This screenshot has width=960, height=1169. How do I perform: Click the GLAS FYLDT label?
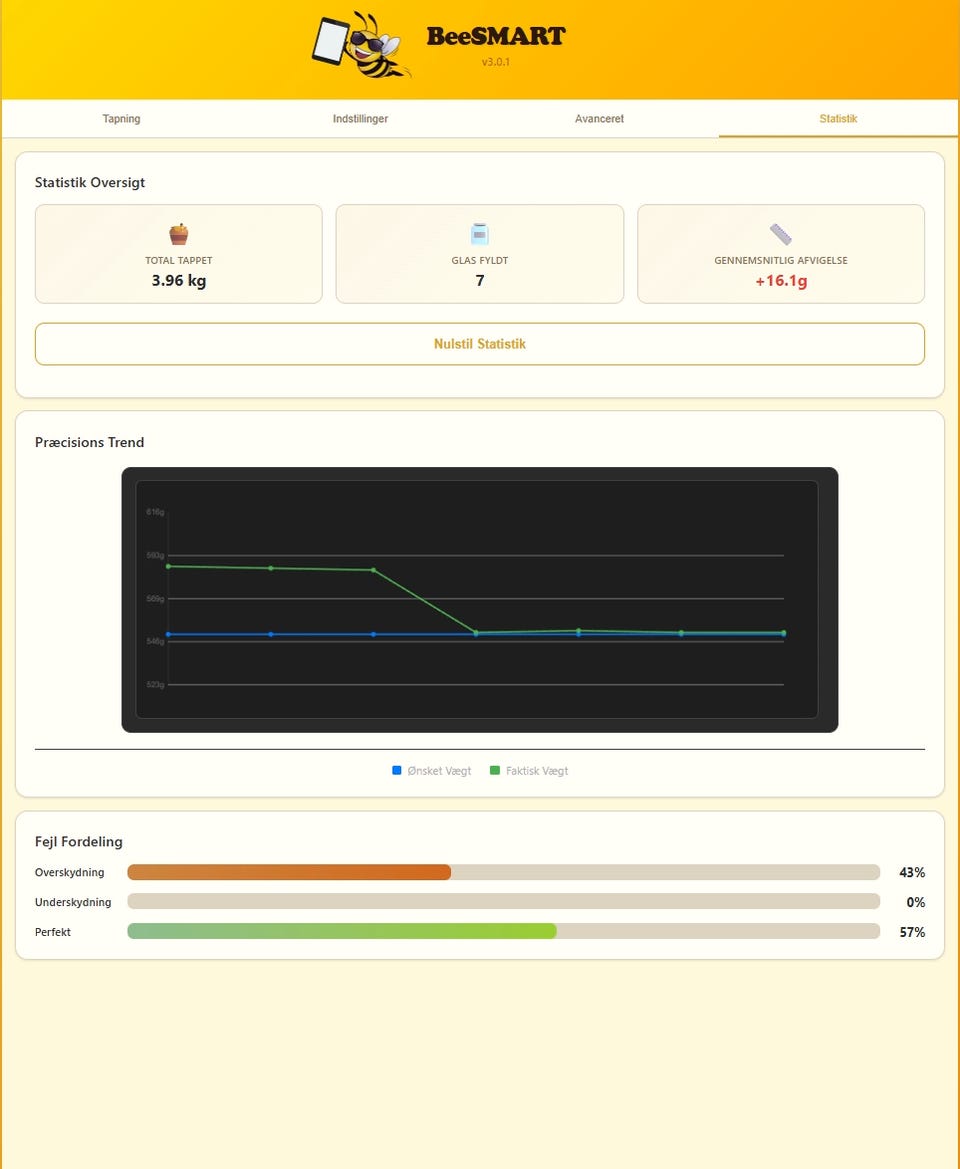pyautogui.click(x=480, y=260)
